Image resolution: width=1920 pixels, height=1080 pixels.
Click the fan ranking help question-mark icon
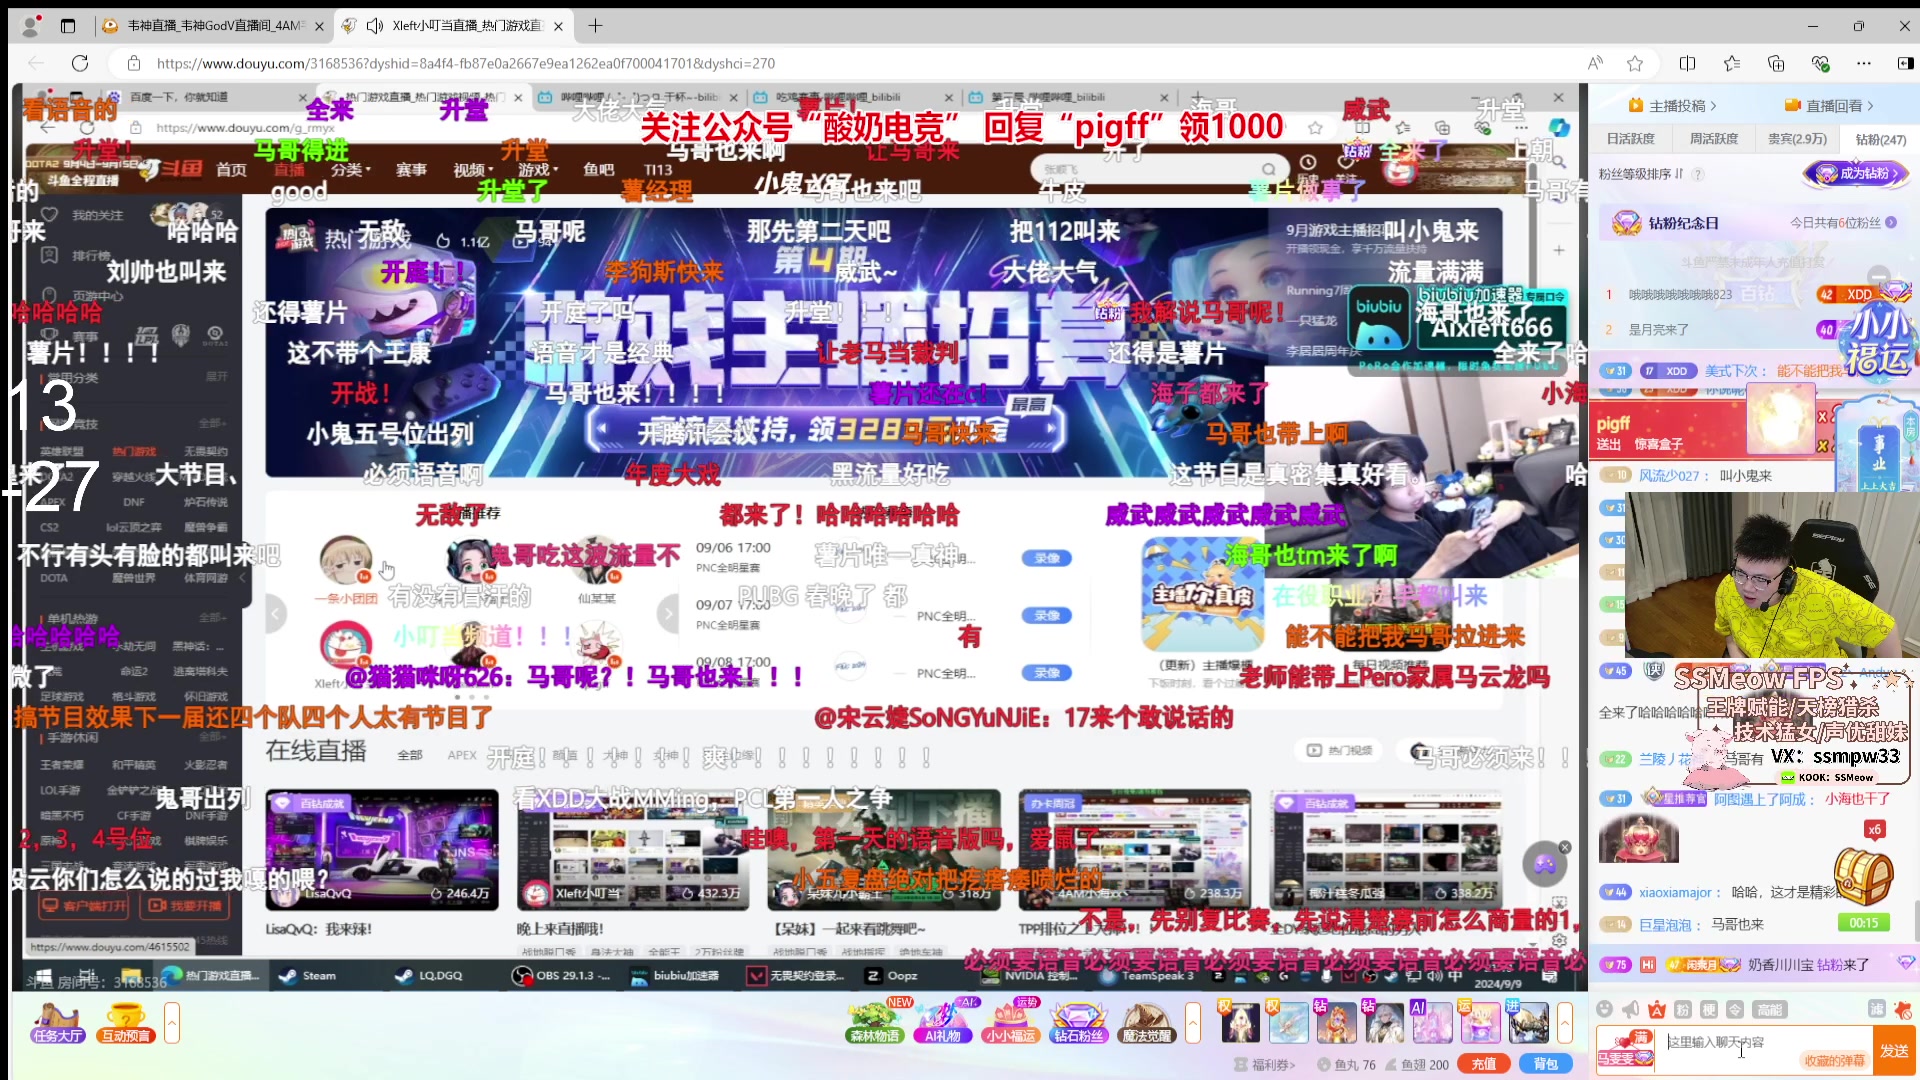point(1698,174)
